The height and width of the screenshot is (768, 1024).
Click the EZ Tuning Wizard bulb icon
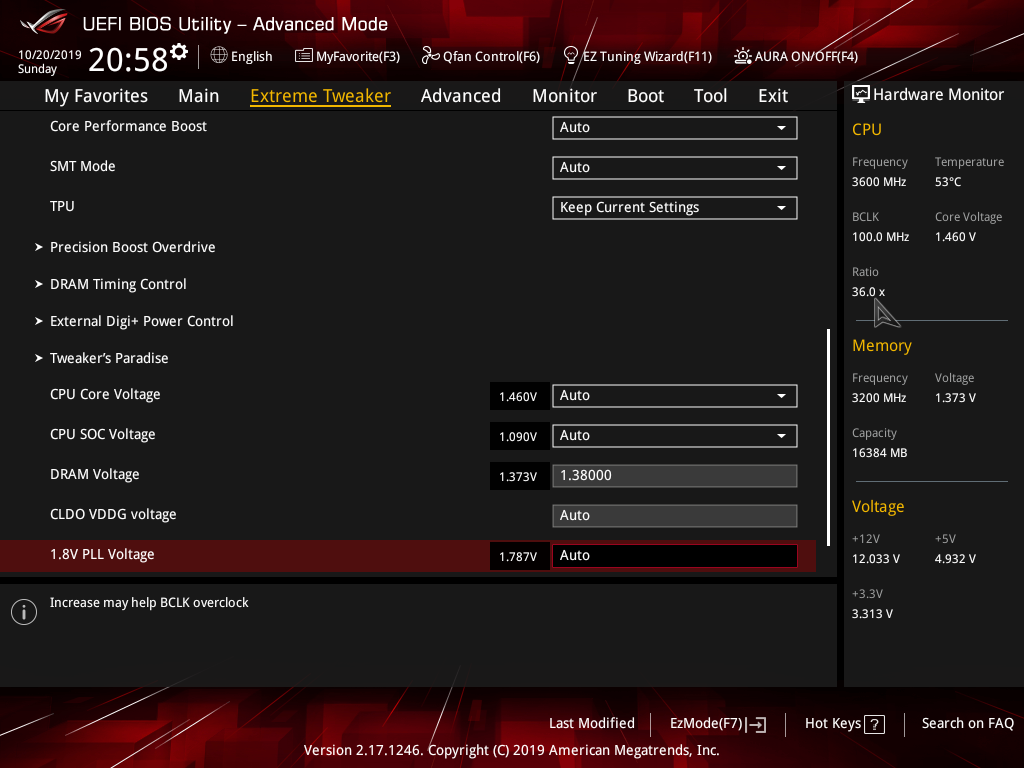point(570,56)
